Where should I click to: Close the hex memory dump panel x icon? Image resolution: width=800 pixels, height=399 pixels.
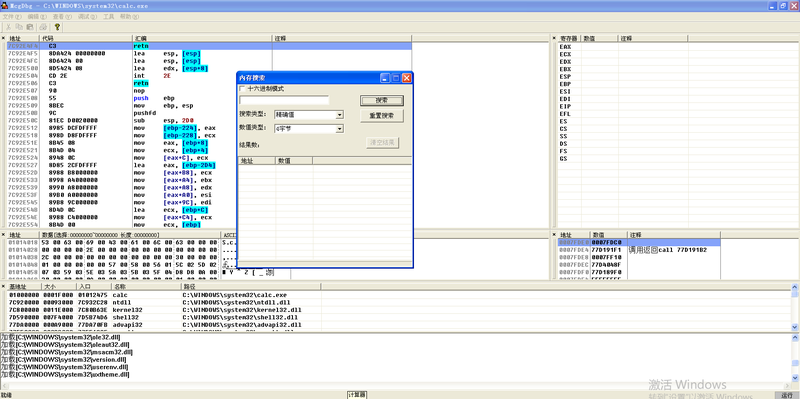pyautogui.click(x=4, y=235)
